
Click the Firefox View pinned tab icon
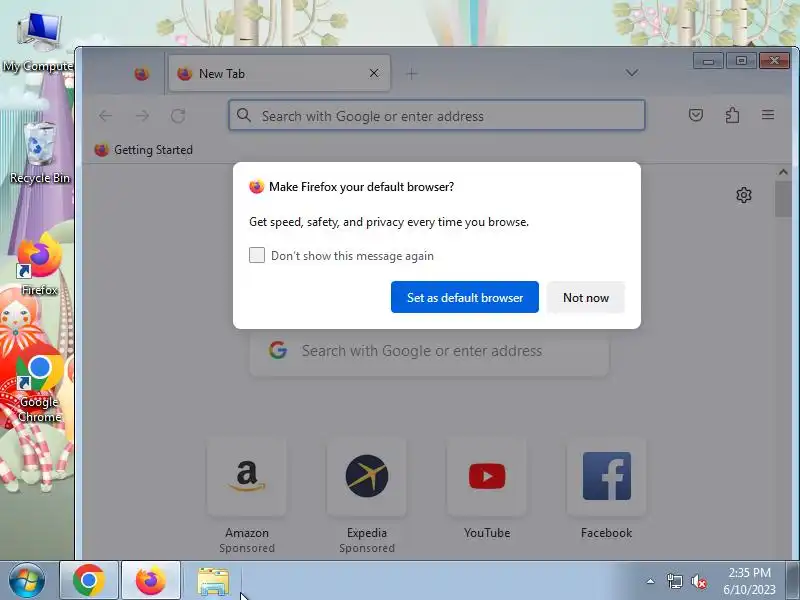coord(142,74)
